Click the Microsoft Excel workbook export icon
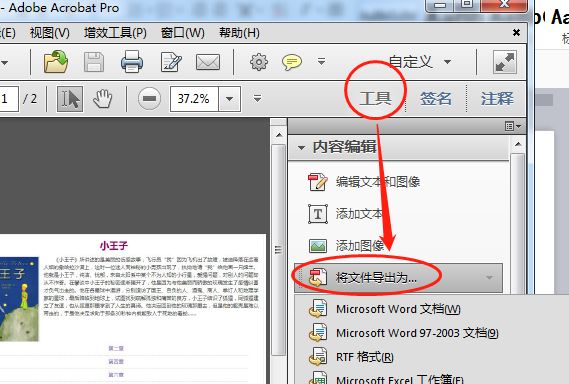 pos(318,378)
